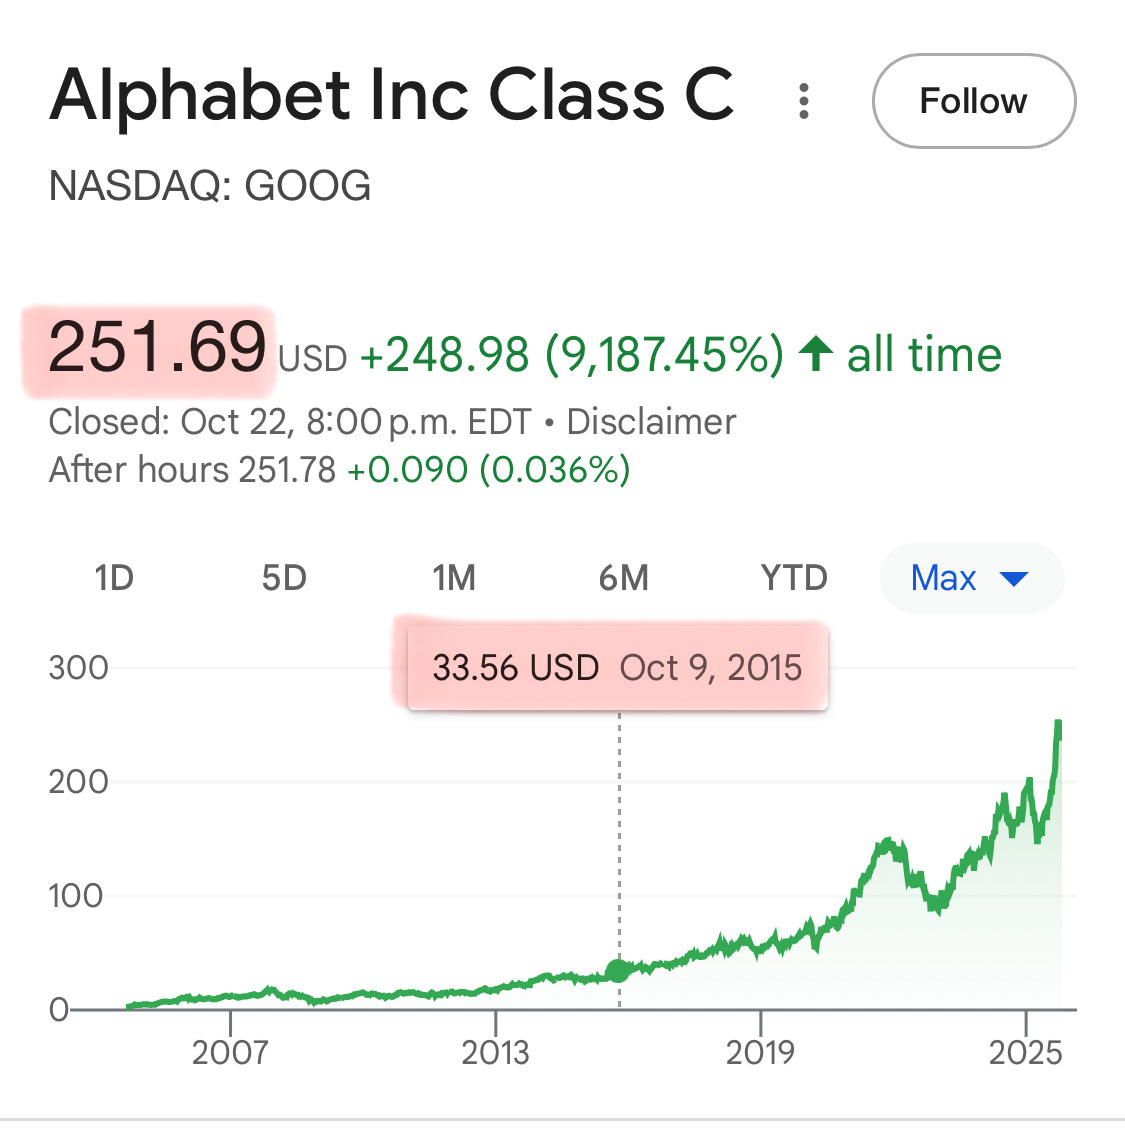Click the 2019 label on the time axis

click(x=760, y=1052)
